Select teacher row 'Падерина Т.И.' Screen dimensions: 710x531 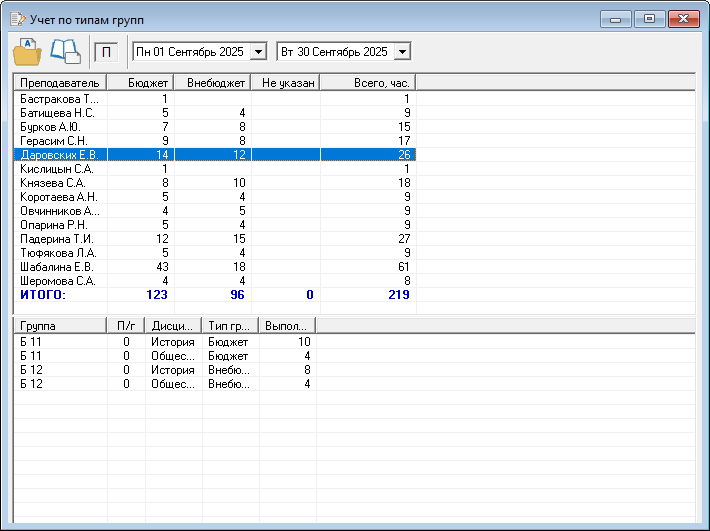[x=57, y=239]
